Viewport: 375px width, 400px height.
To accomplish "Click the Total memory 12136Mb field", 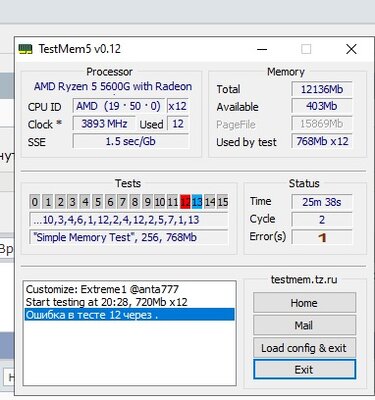I will (x=322, y=89).
